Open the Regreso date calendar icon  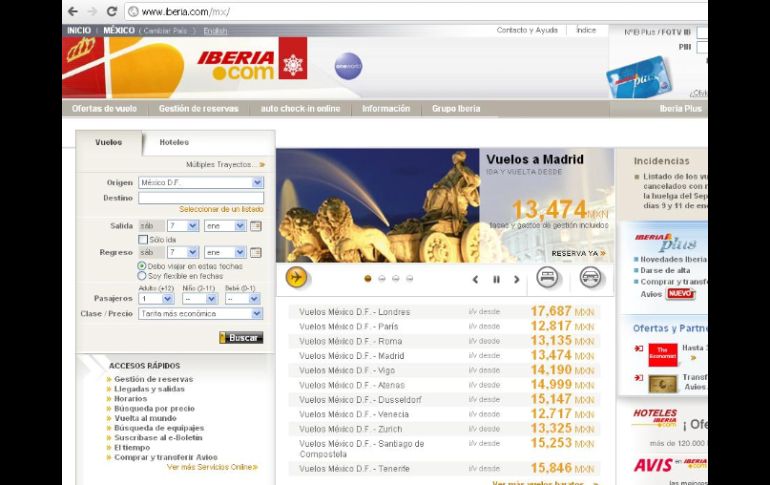255,253
